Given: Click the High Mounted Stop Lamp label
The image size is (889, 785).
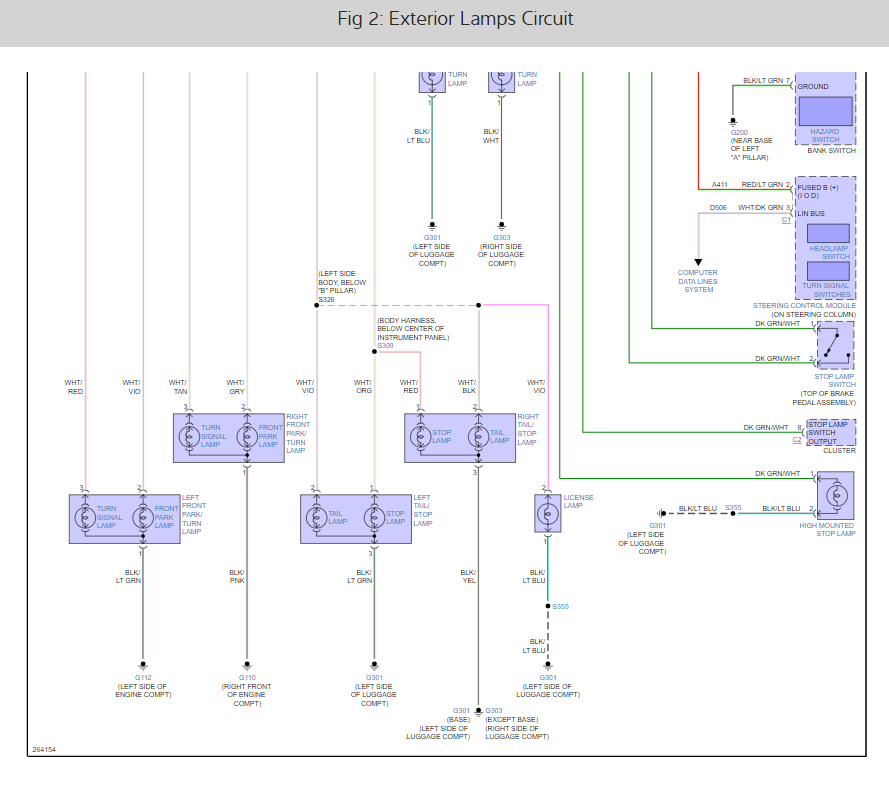Looking at the screenshot, I should point(827,529).
